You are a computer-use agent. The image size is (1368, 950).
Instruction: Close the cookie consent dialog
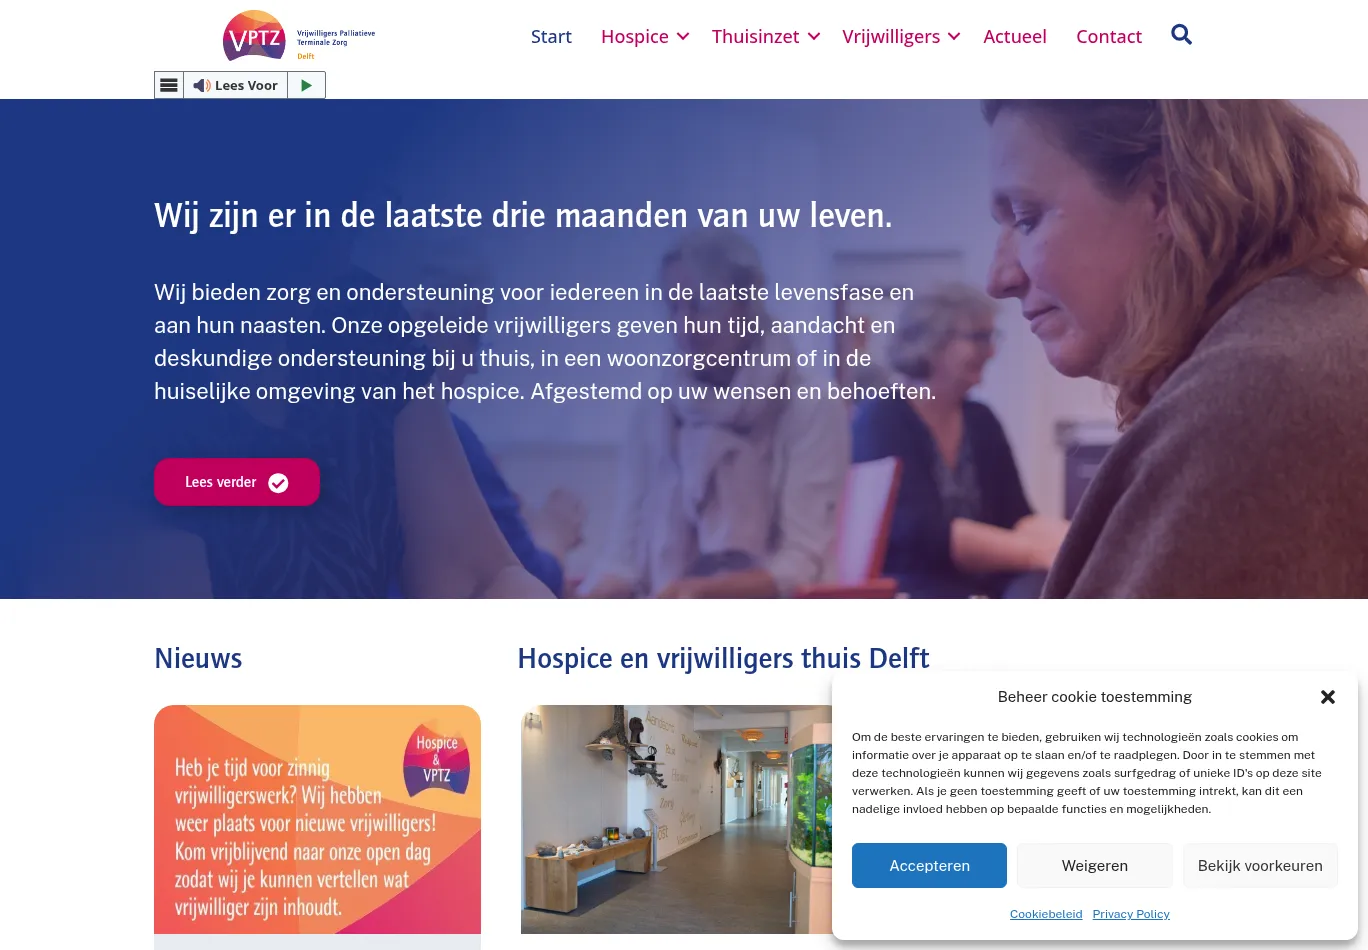click(x=1328, y=697)
